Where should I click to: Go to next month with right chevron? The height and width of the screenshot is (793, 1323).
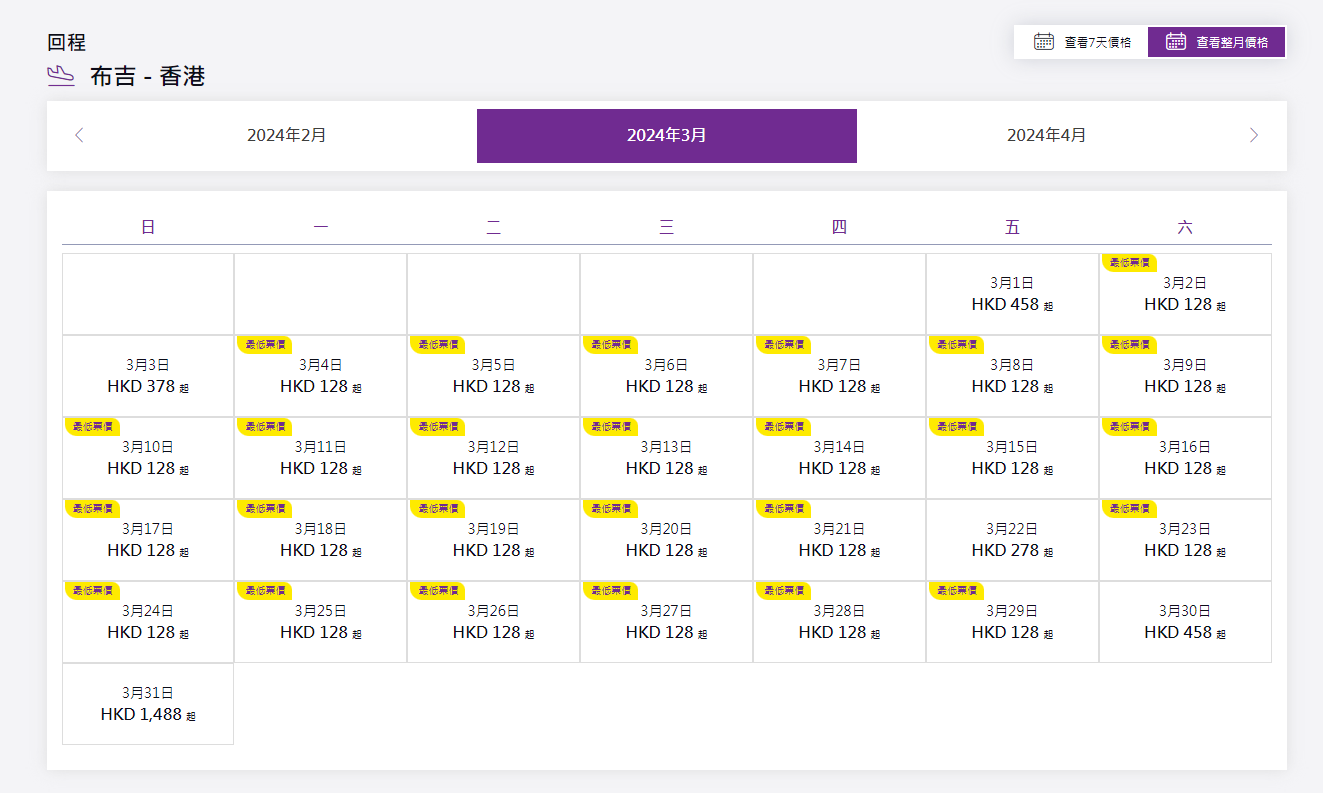point(1254,135)
